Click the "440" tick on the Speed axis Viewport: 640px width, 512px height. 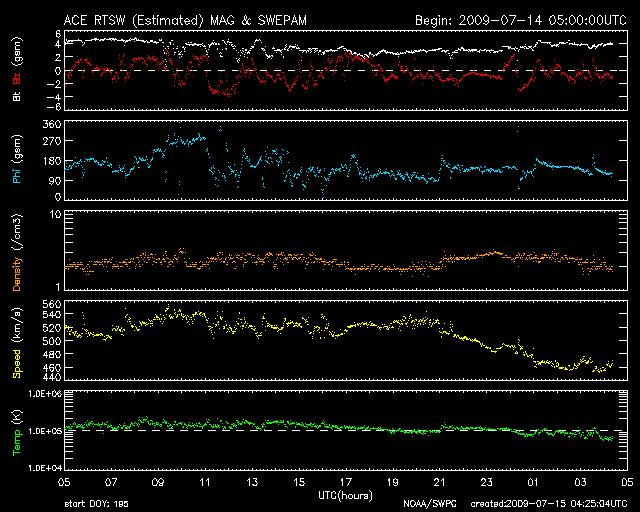tap(52, 377)
